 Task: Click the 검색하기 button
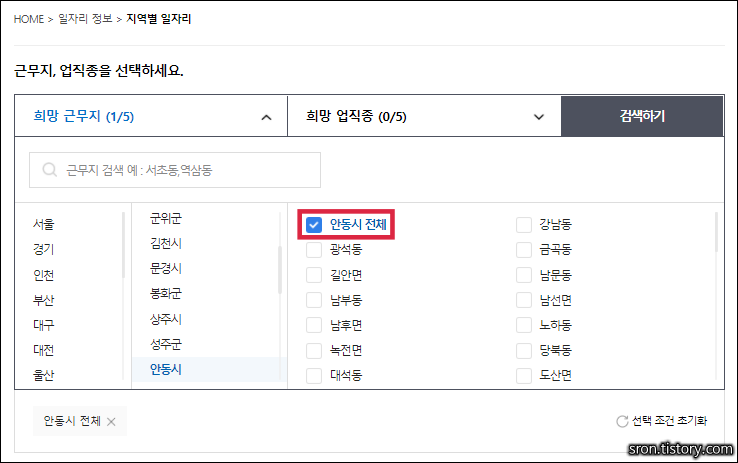click(x=642, y=116)
